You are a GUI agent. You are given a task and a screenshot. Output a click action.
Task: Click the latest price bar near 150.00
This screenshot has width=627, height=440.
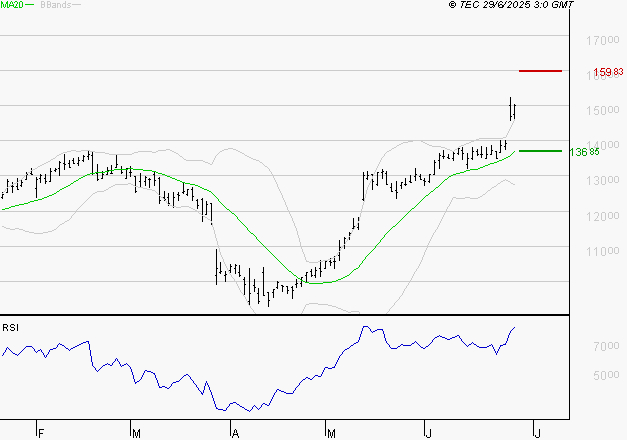pyautogui.click(x=515, y=111)
